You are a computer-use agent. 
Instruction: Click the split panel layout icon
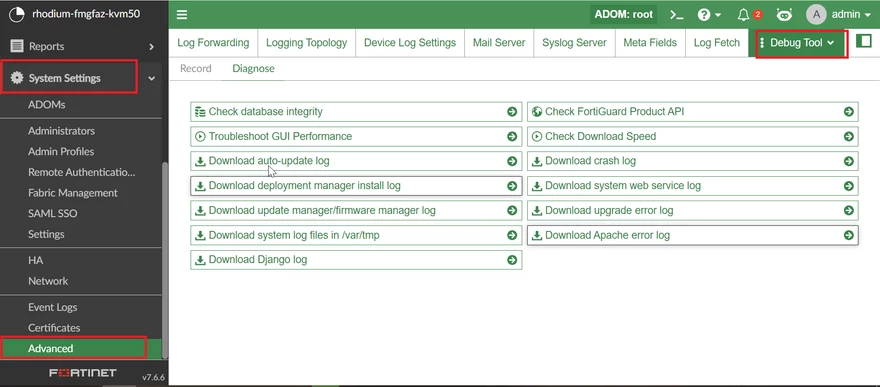(864, 41)
